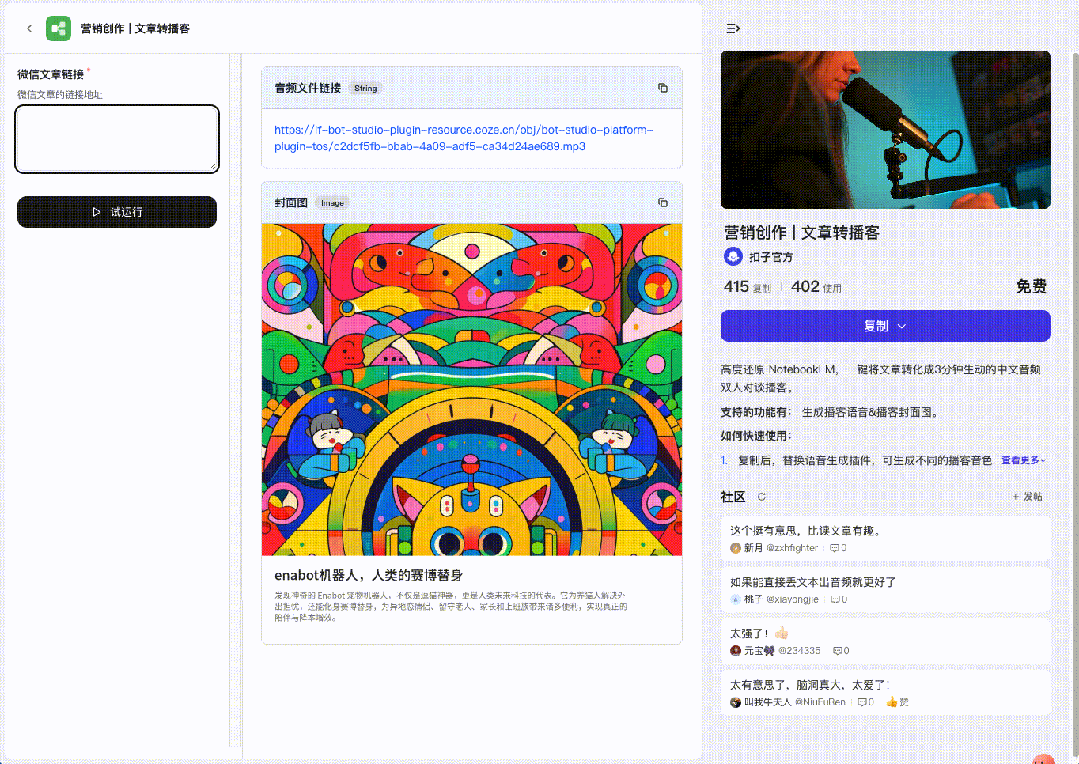Click the String type tag
Screen dimensions: 1079x764
[365, 88]
